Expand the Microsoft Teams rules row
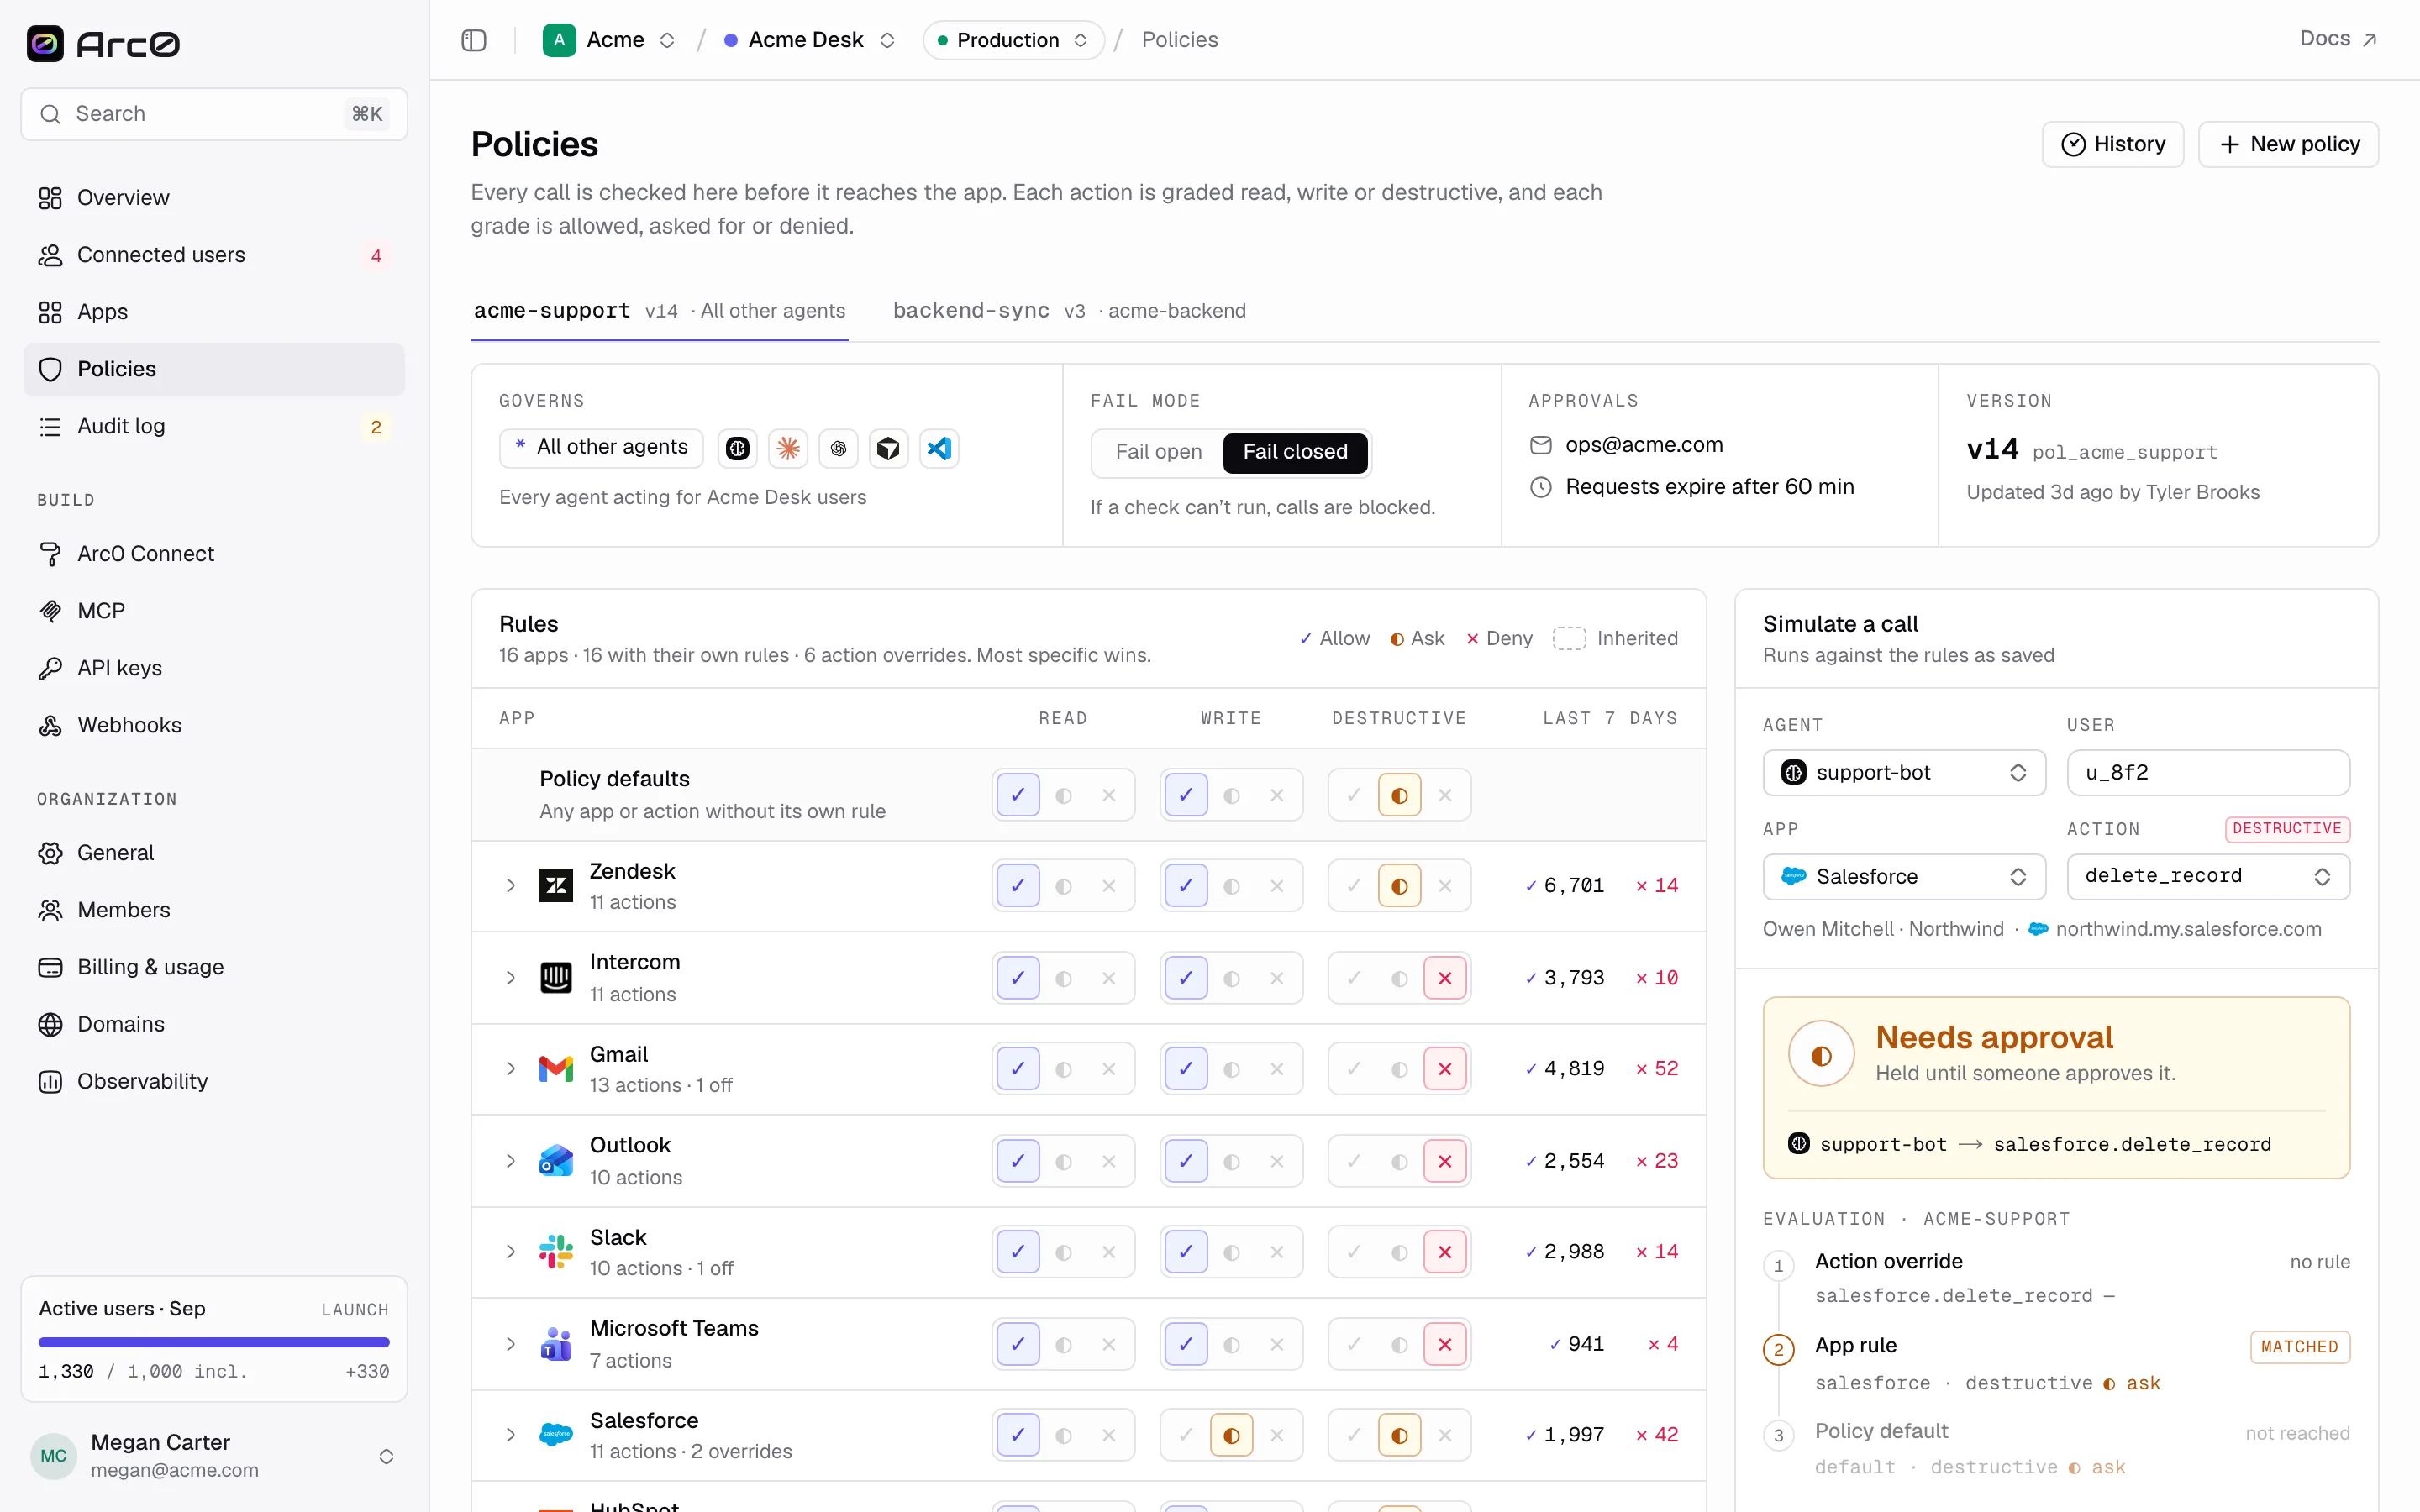The width and height of the screenshot is (2420, 1512). (510, 1344)
